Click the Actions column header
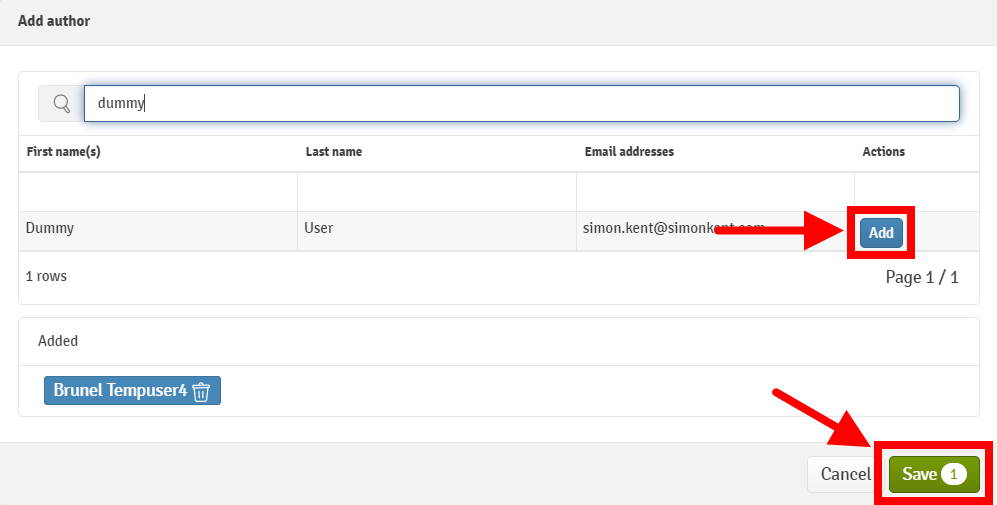Viewport: 997px width, 505px height. [883, 152]
